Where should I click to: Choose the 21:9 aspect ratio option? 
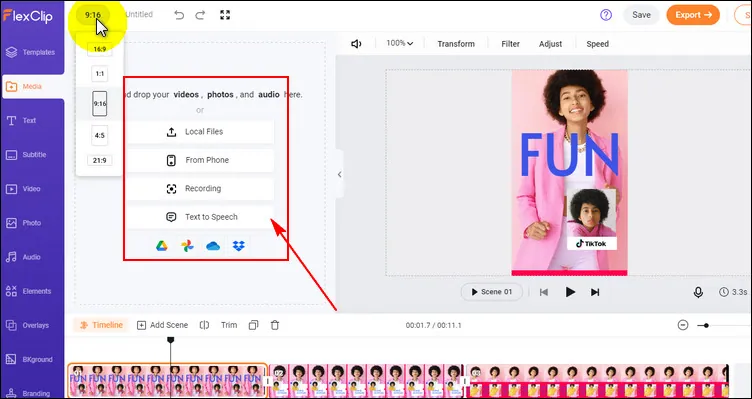(x=100, y=160)
